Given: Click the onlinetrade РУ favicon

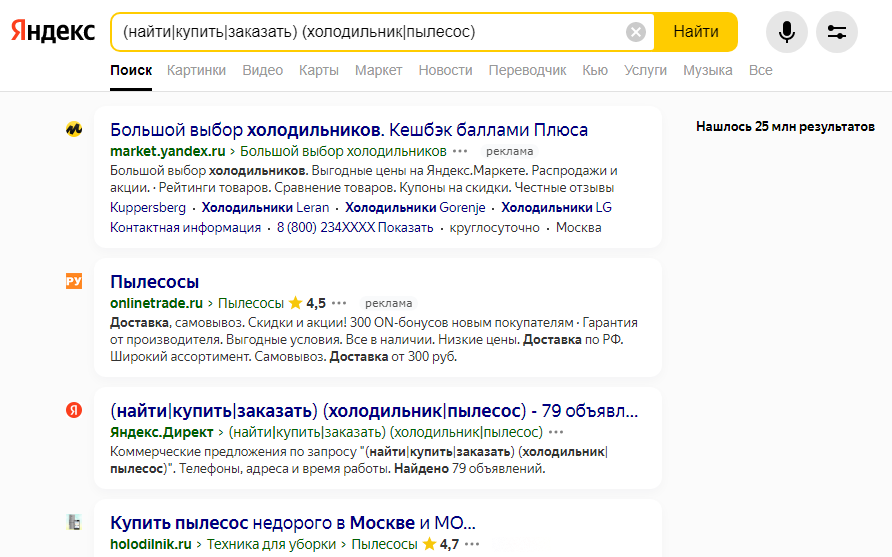Looking at the screenshot, I should coord(74,281).
